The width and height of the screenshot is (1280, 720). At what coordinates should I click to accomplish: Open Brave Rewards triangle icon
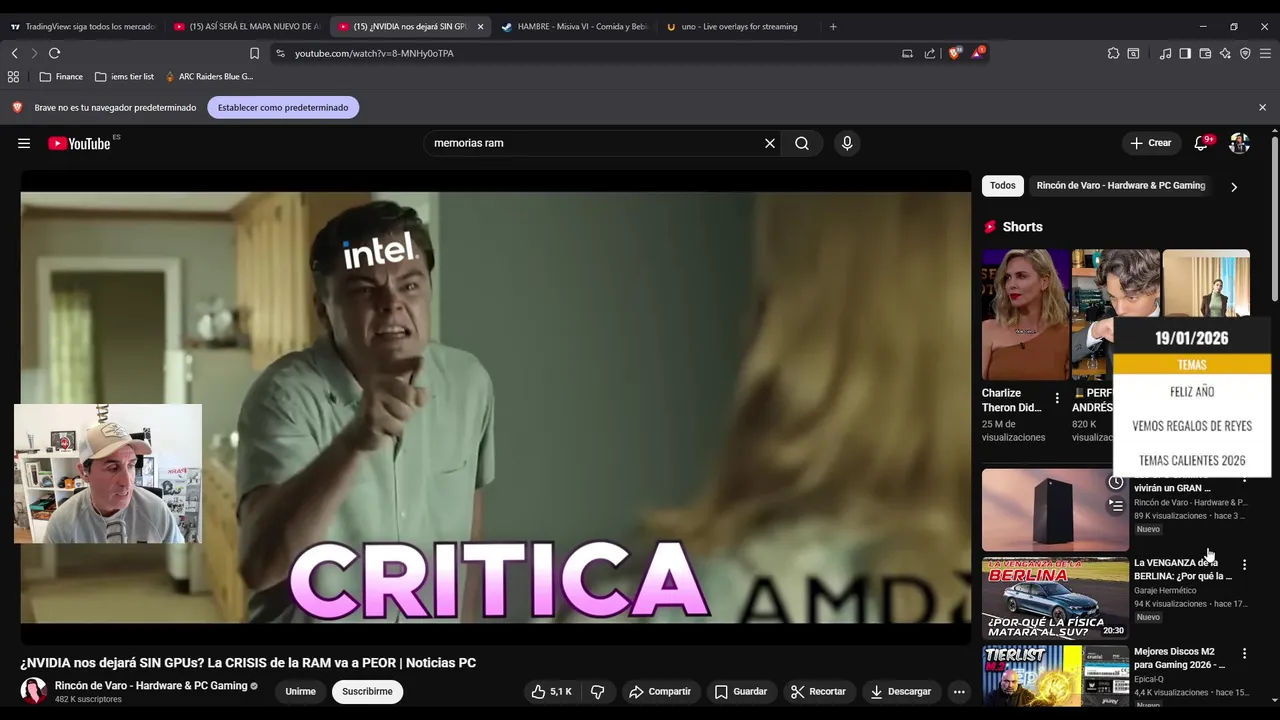[978, 53]
